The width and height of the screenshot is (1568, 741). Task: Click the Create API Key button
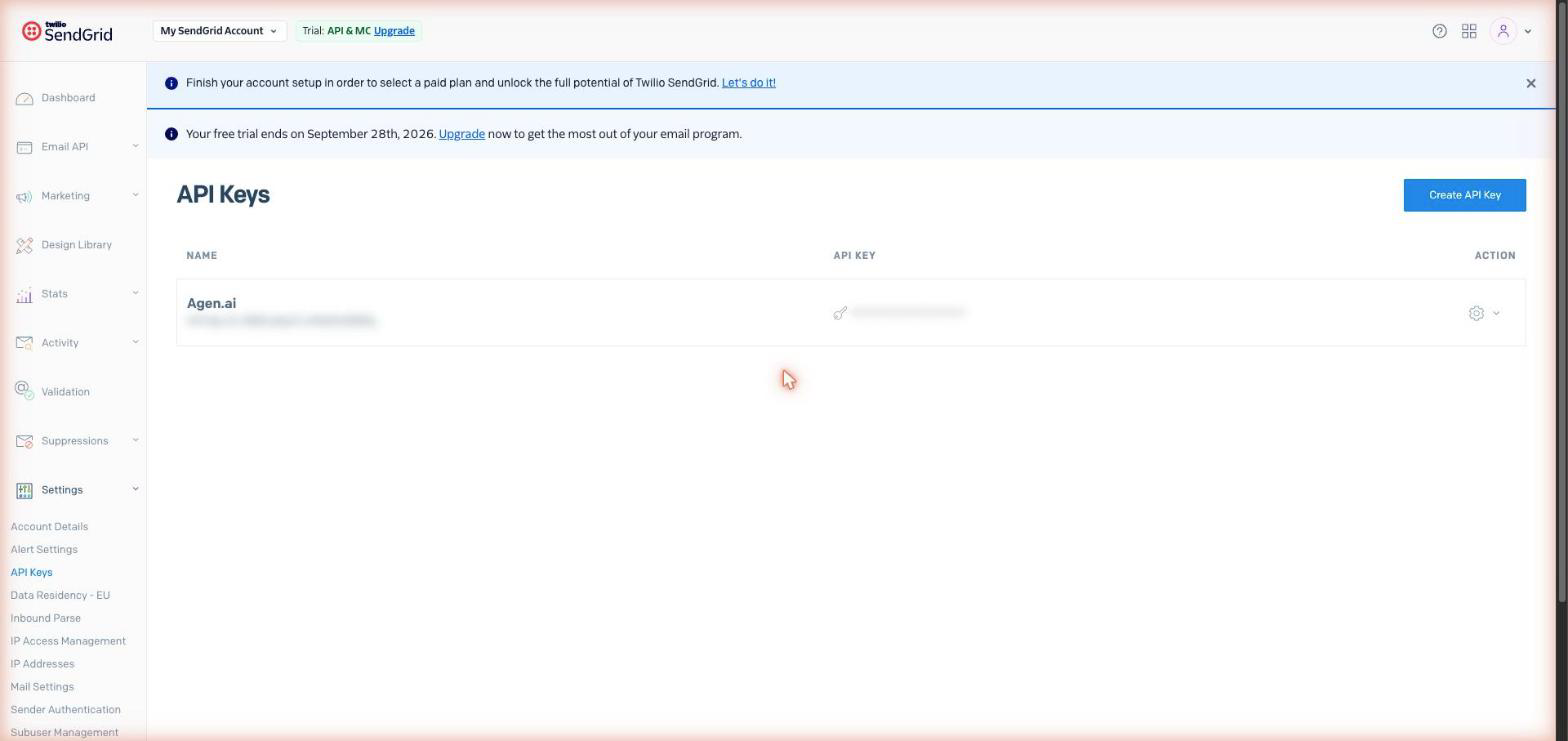click(x=1465, y=195)
